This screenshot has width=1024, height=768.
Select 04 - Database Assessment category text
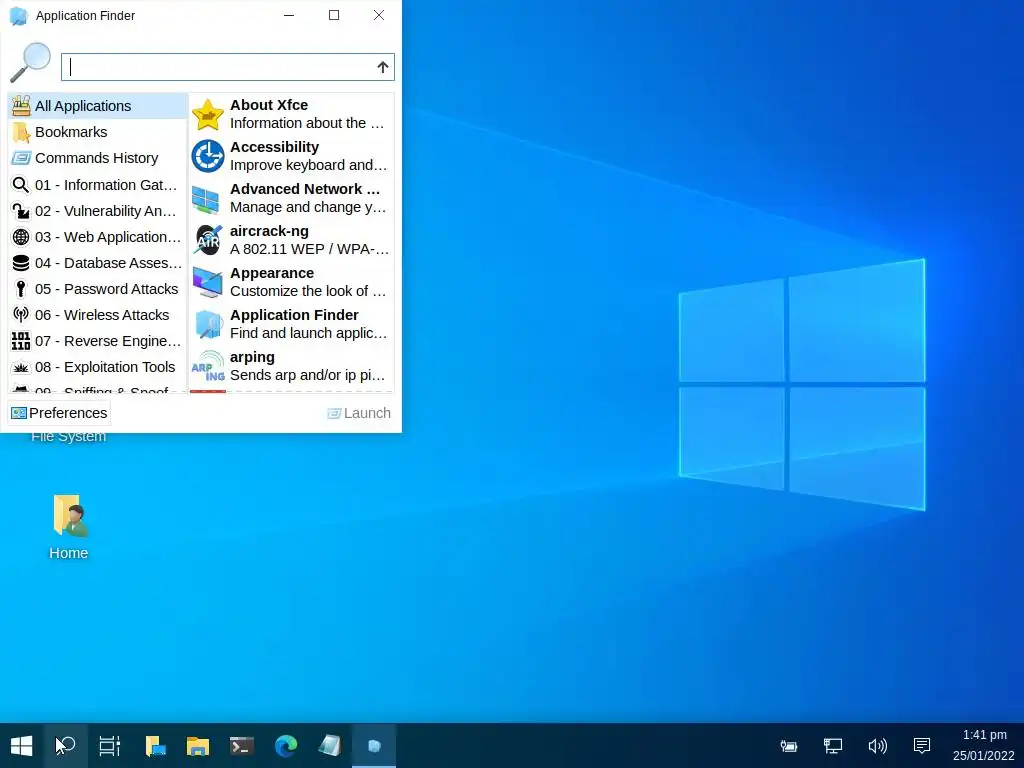click(108, 263)
